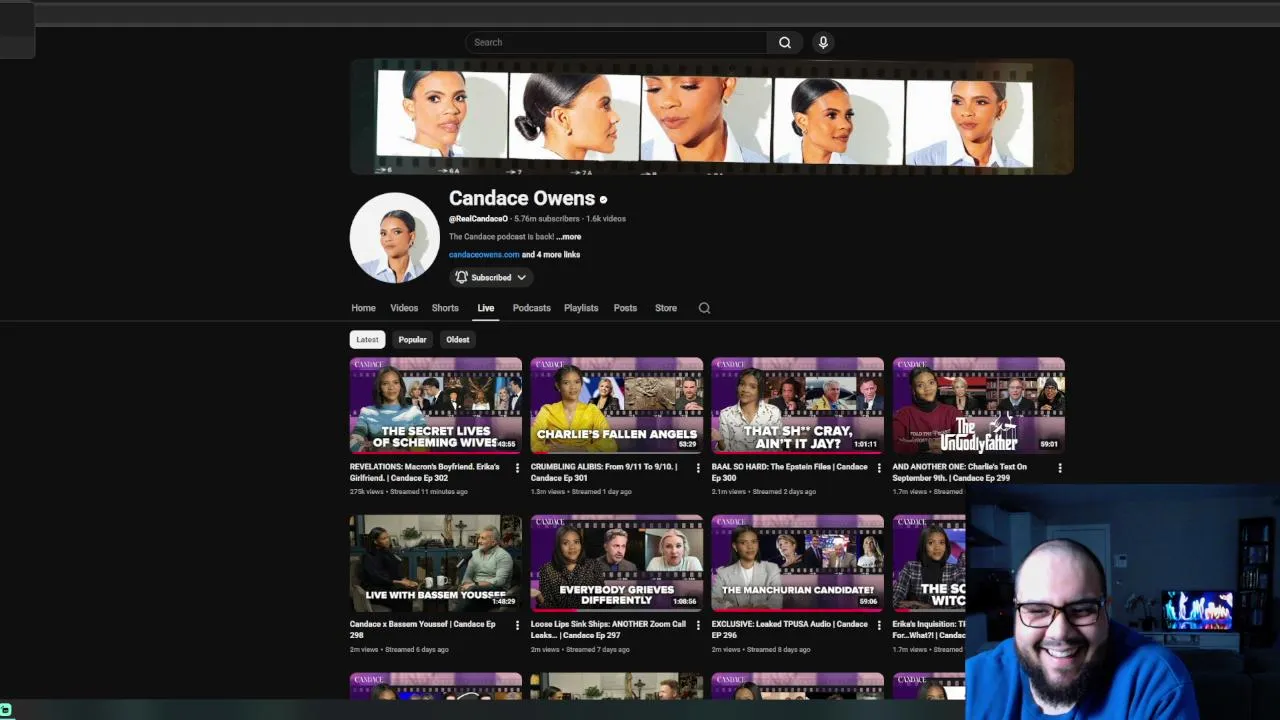
Task: Play 'The UnGodlyFather' thumbnail
Action: [x=979, y=405]
